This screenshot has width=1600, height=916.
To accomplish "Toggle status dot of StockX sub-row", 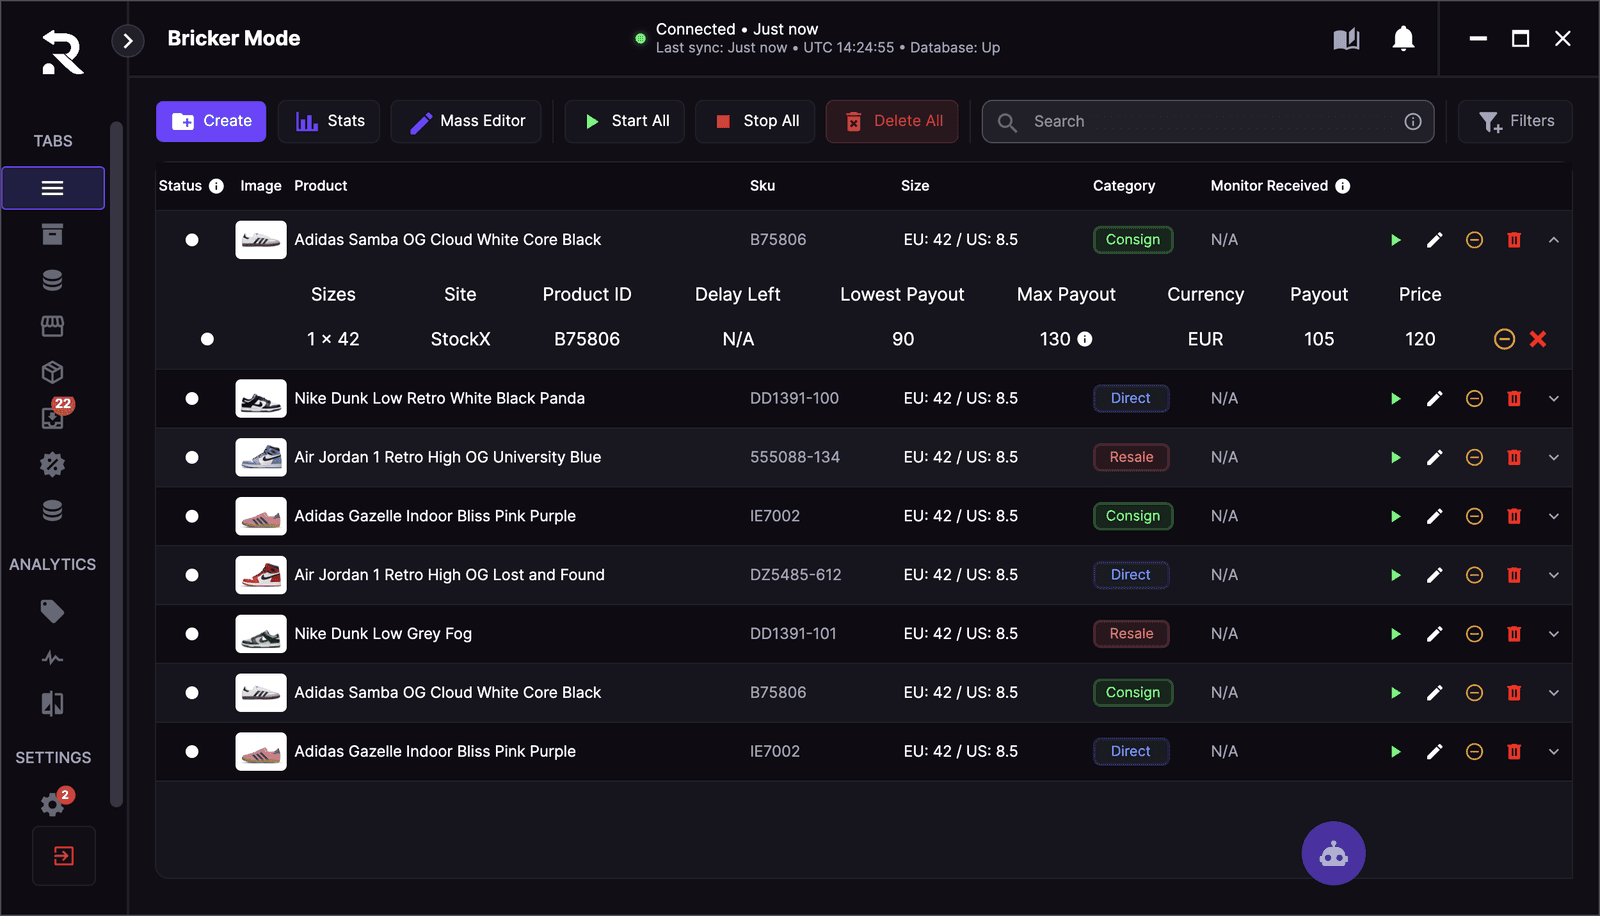I will tap(207, 339).
